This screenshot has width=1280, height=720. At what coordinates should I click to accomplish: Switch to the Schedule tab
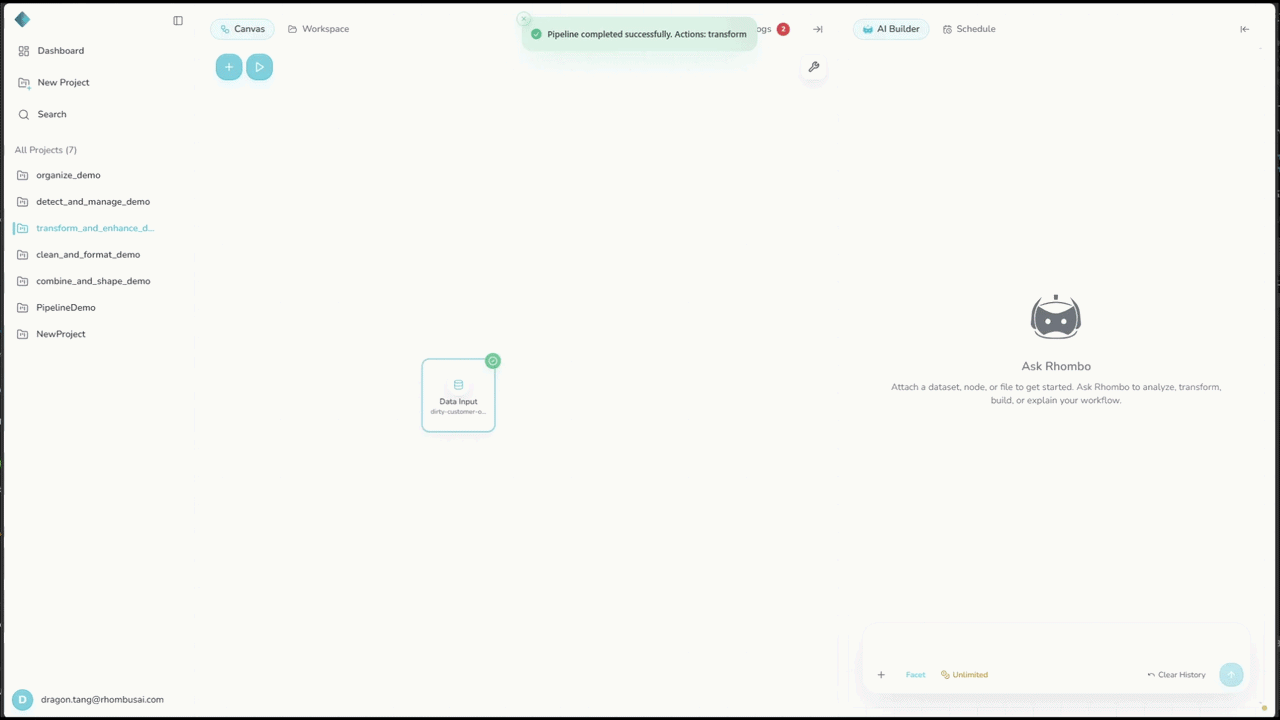969,29
